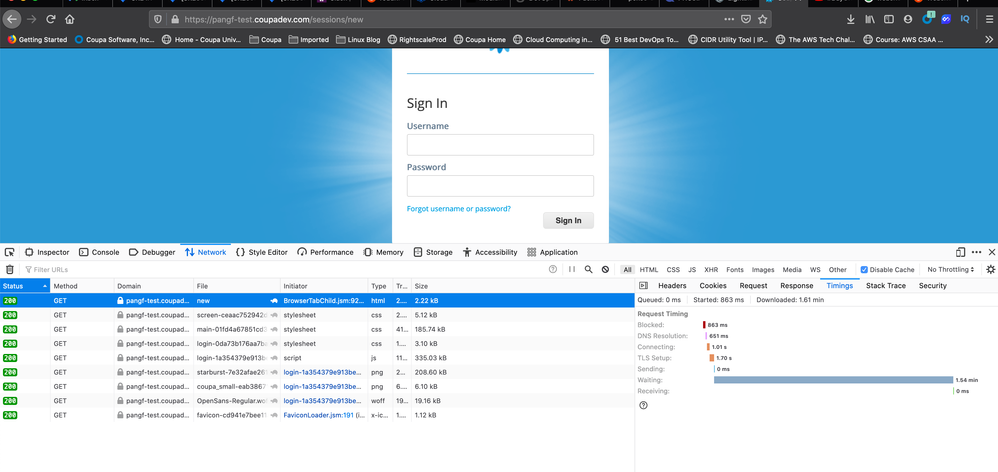998x472 pixels.
Task: Filter the list via Filter URLs box
Action: pos(283,270)
